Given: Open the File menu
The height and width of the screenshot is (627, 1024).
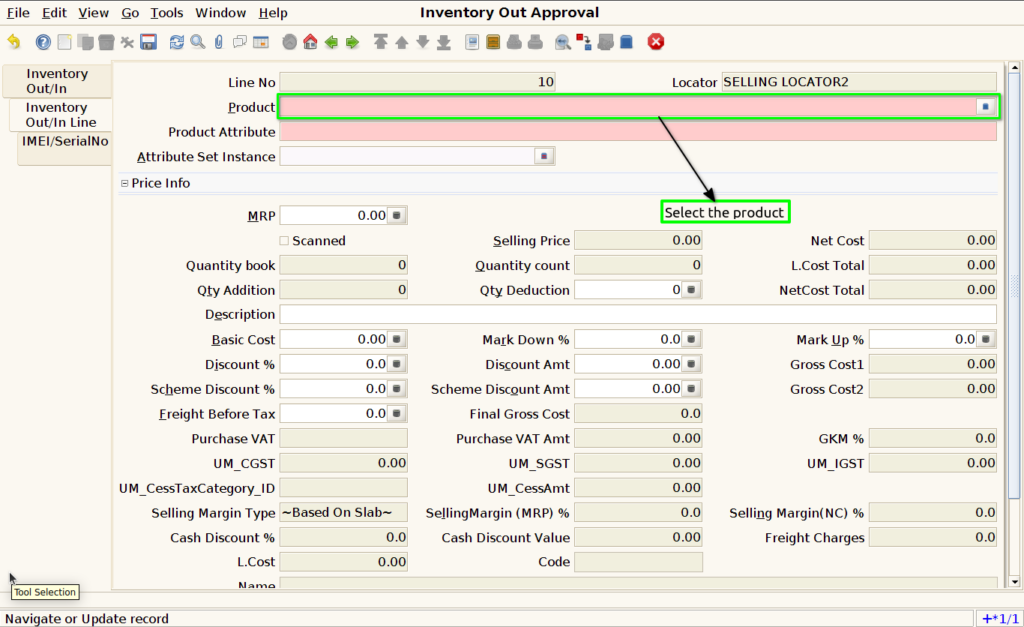Looking at the screenshot, I should point(18,12).
